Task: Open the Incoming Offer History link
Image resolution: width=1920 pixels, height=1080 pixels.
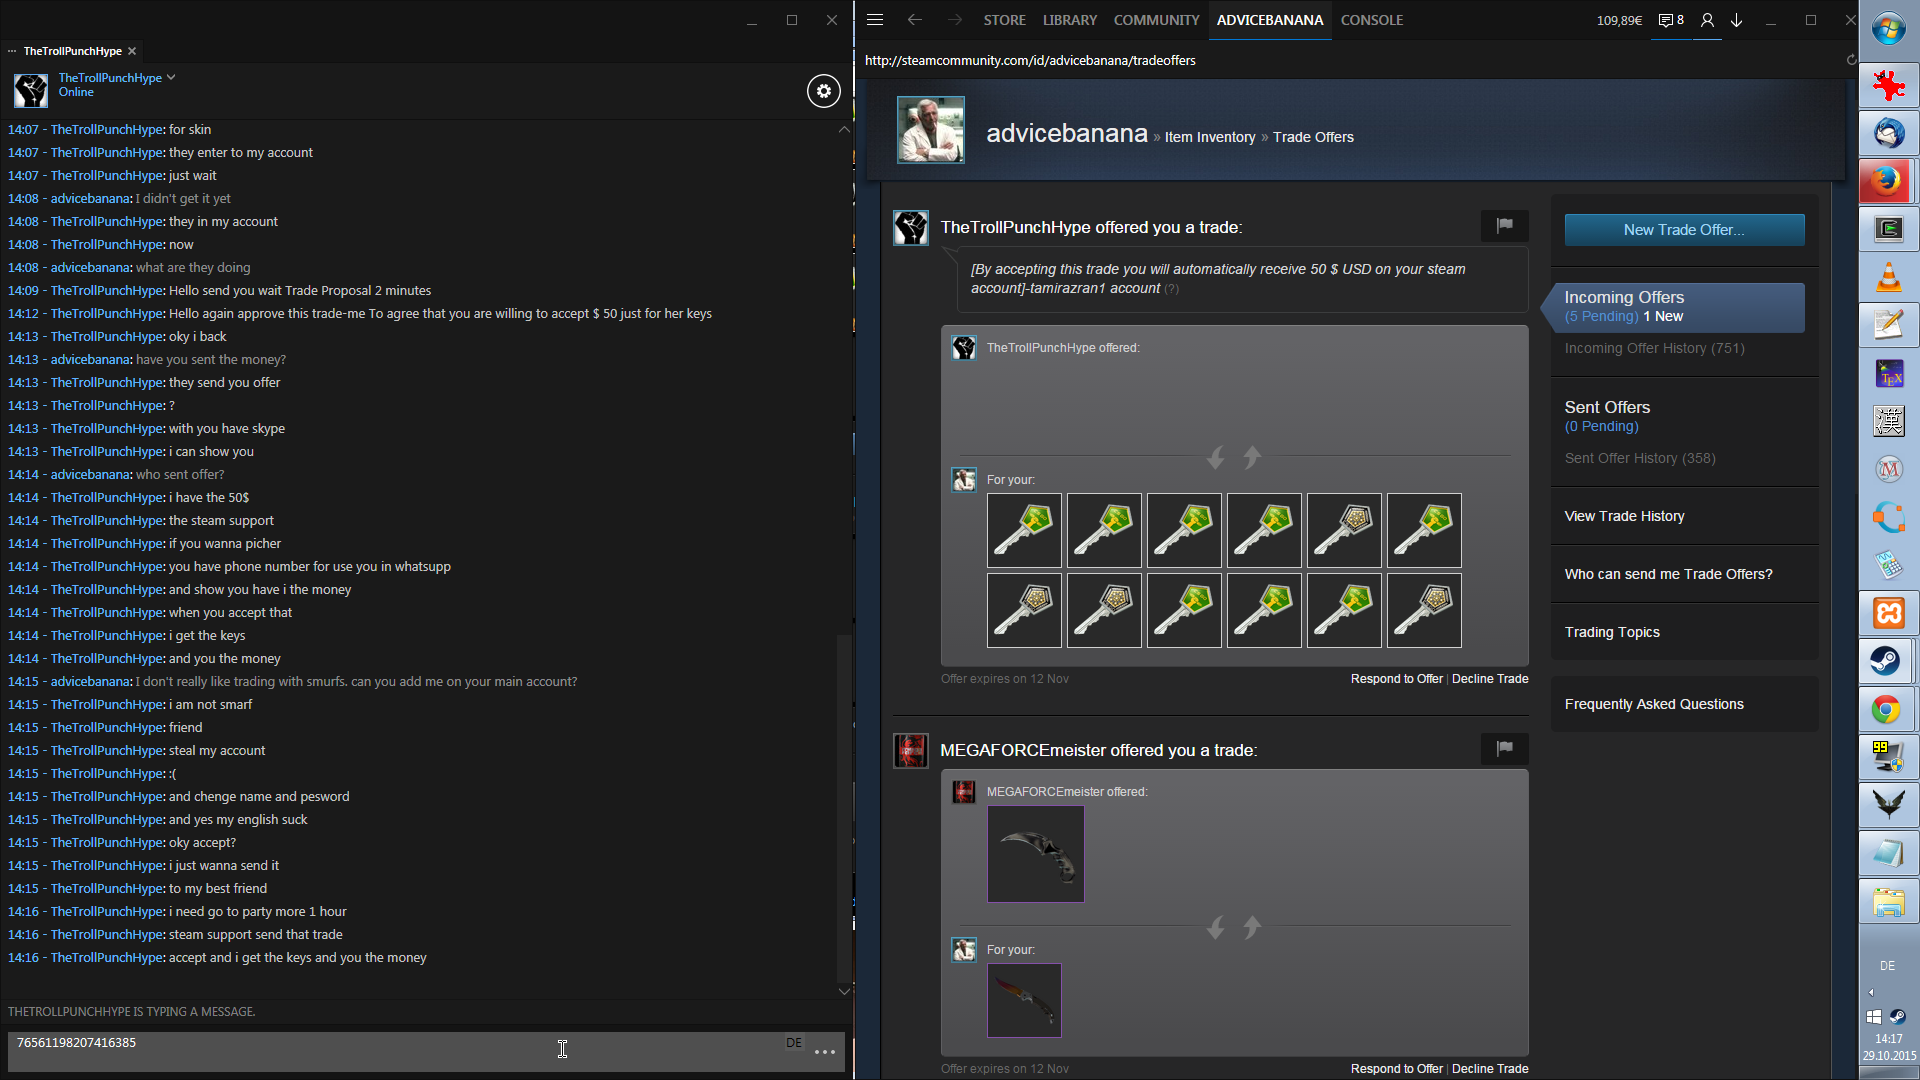Action: tap(1654, 348)
